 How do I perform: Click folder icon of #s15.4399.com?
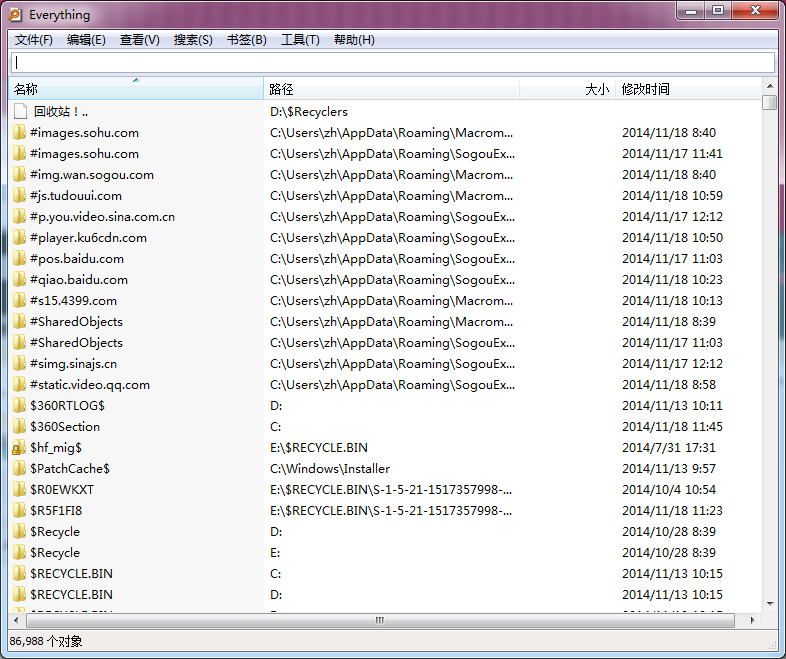point(19,301)
